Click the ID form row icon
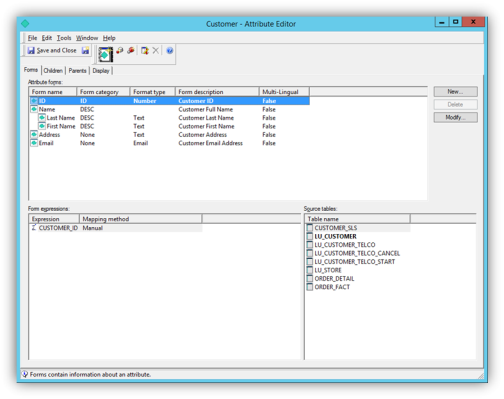The image size is (504, 399). pyautogui.click(x=34, y=101)
